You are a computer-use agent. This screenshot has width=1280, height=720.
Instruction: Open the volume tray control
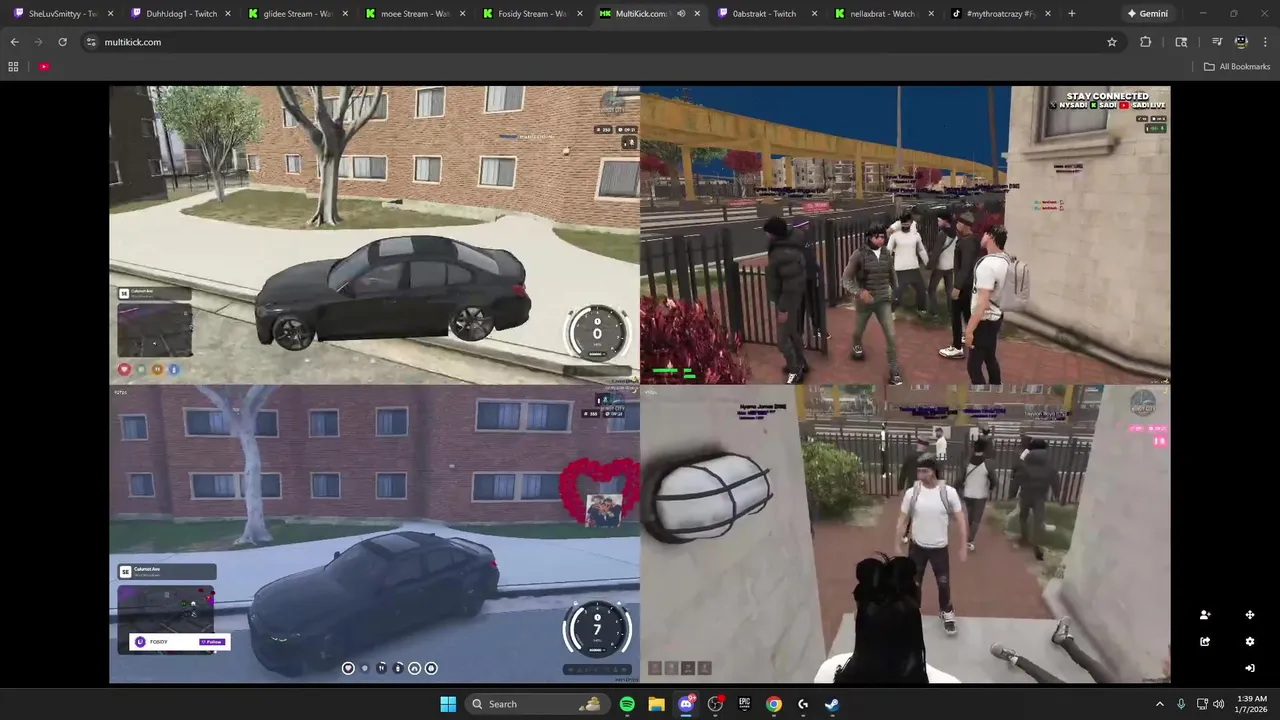click(1218, 704)
